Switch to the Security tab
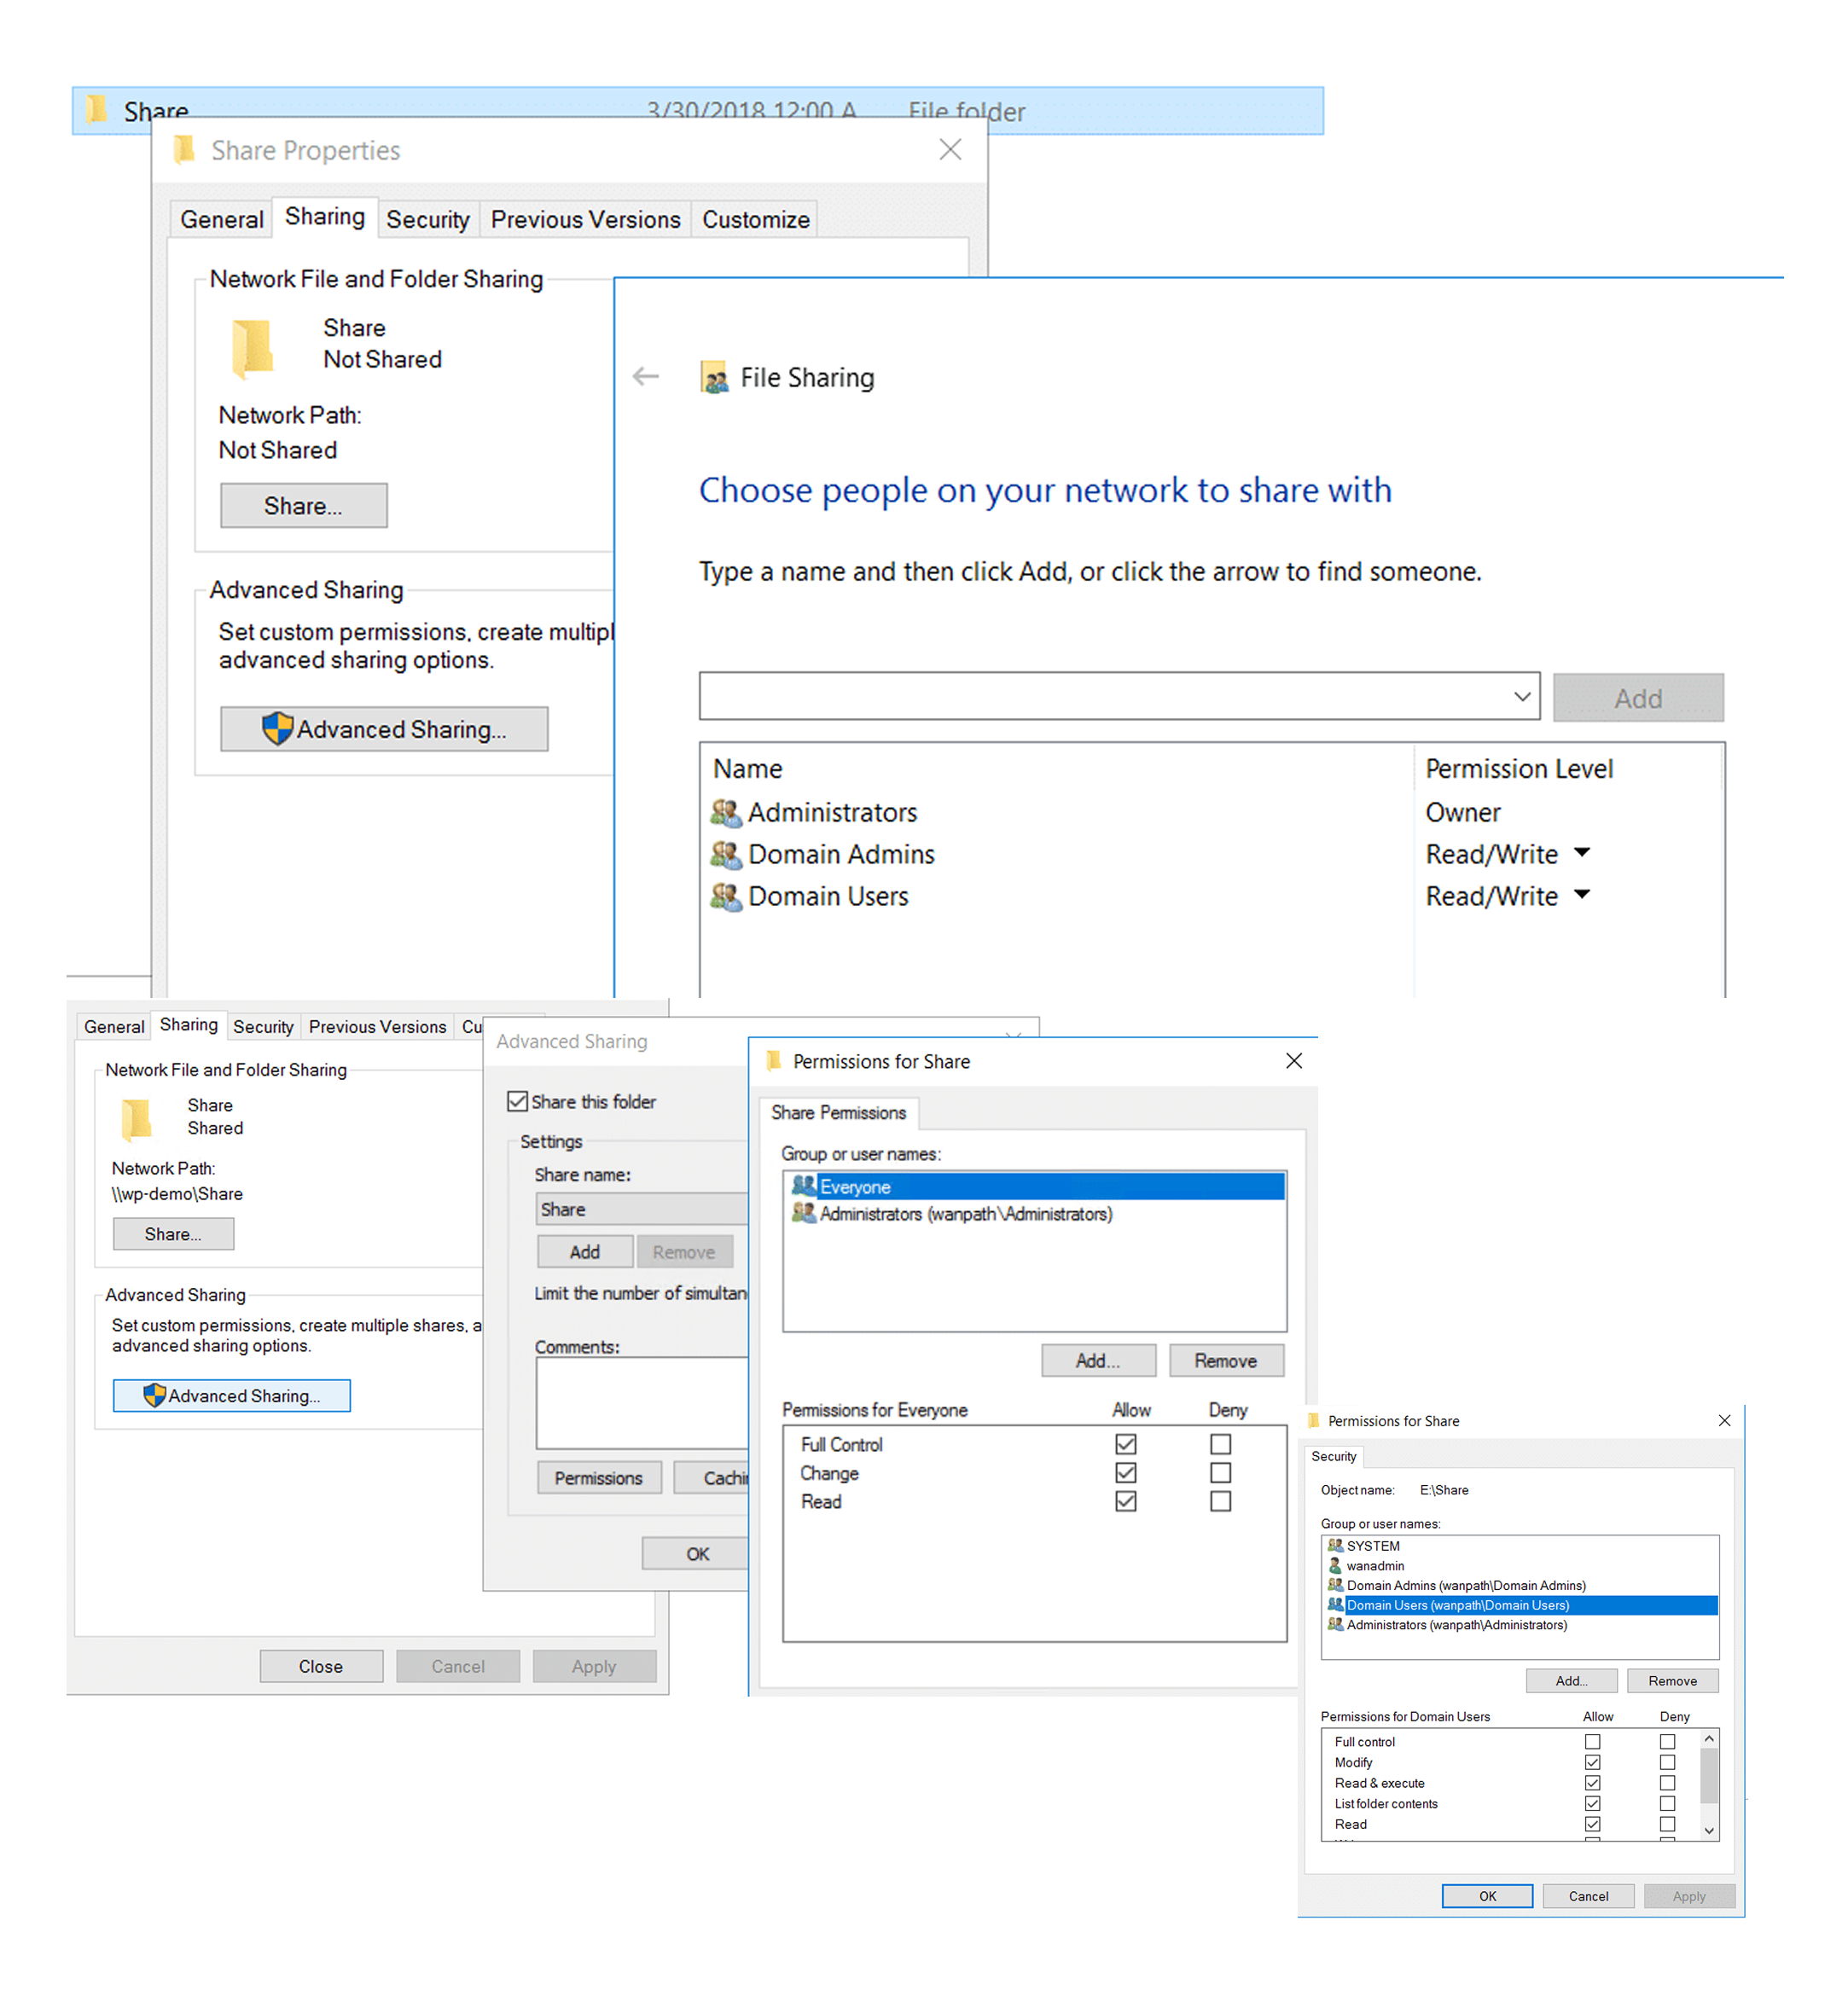This screenshot has height=1996, width=1848. [428, 219]
